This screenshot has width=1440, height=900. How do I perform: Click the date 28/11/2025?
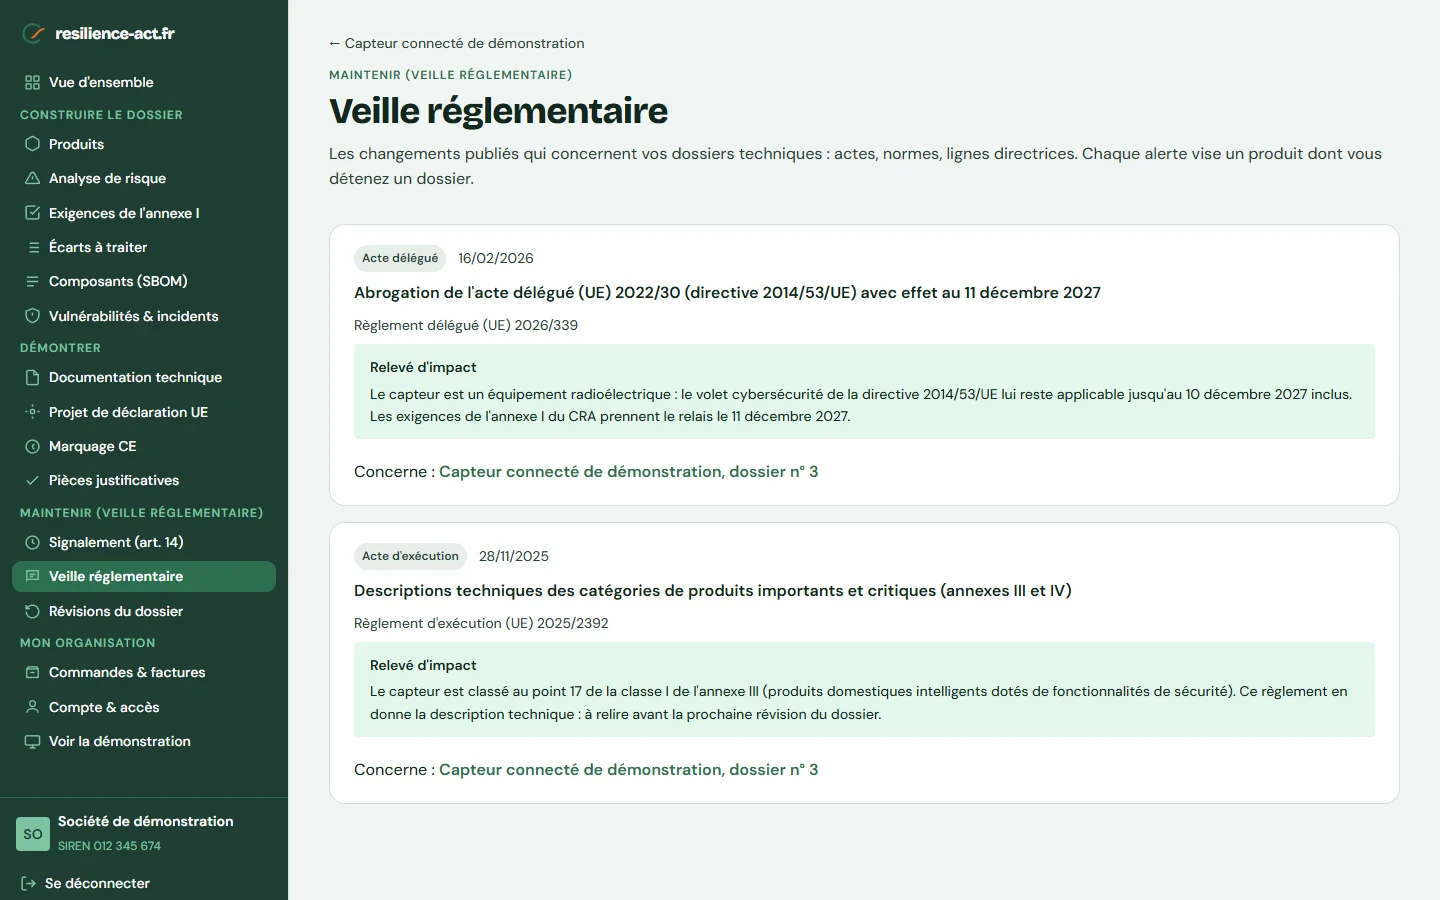click(x=514, y=556)
